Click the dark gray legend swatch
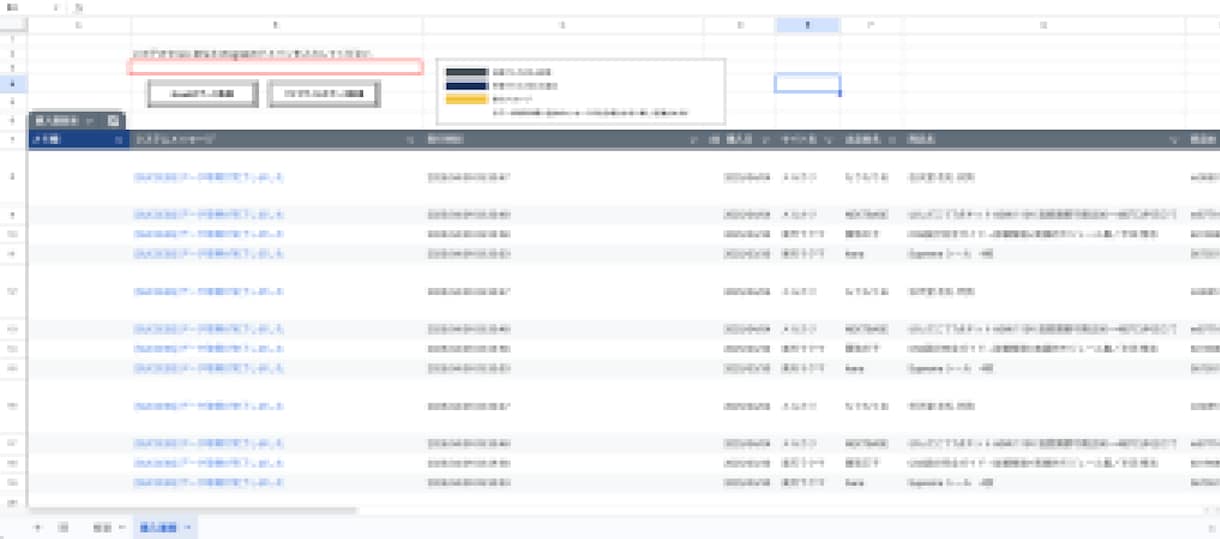Image resolution: width=1220 pixels, height=539 pixels. pos(466,73)
